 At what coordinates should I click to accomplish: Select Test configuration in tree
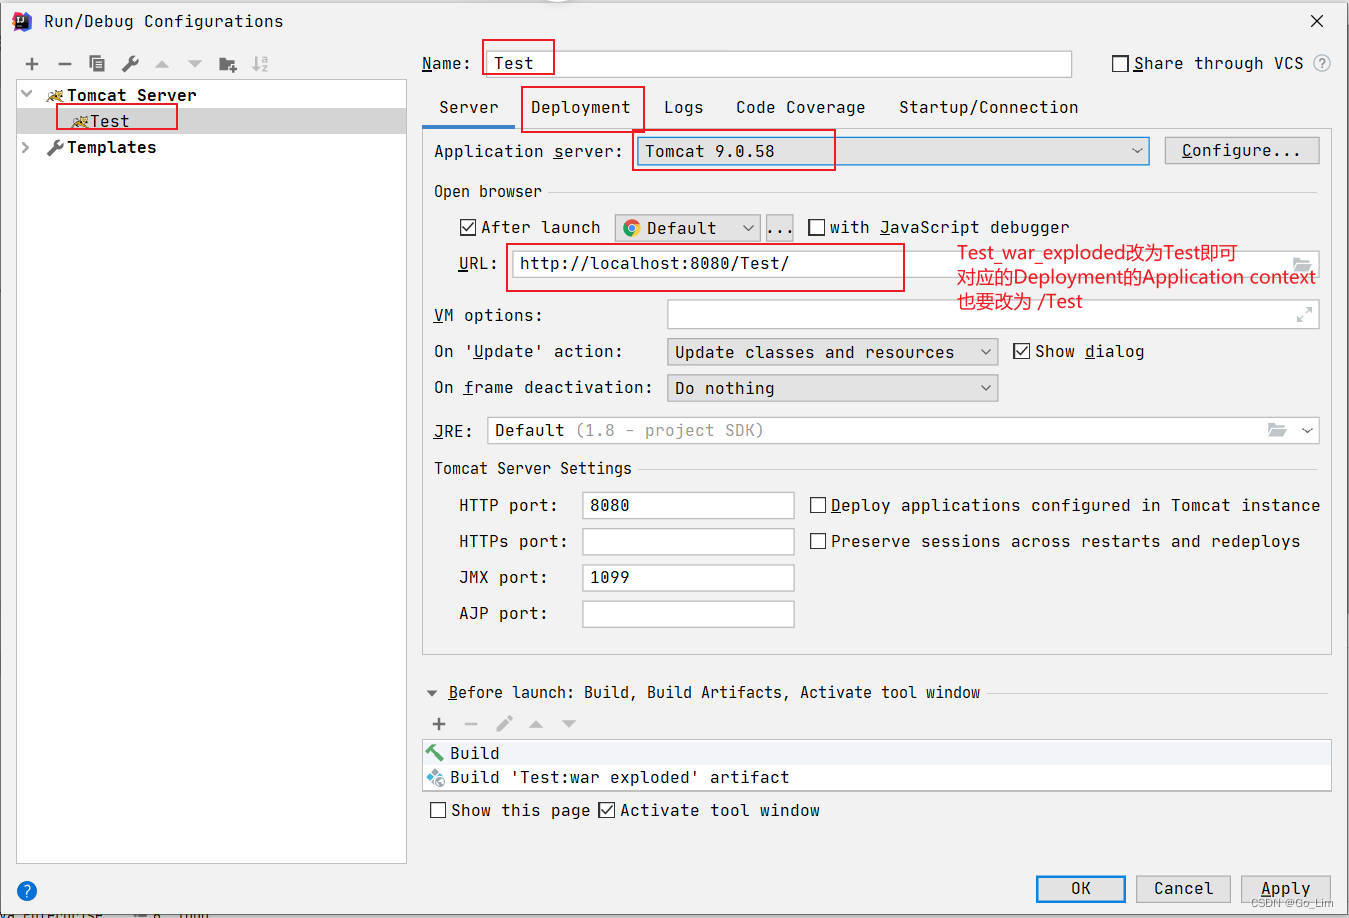click(211, 121)
